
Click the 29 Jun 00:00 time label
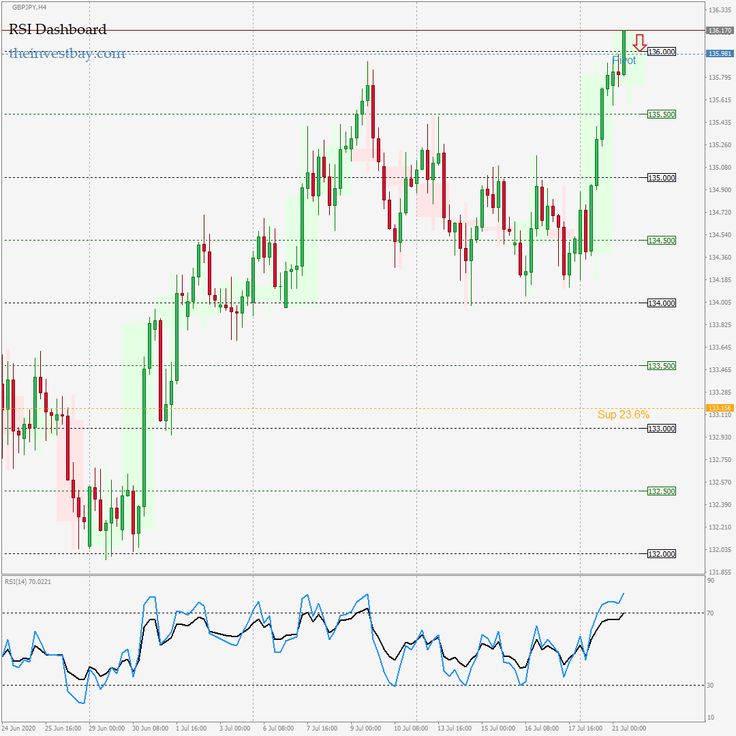(107, 728)
